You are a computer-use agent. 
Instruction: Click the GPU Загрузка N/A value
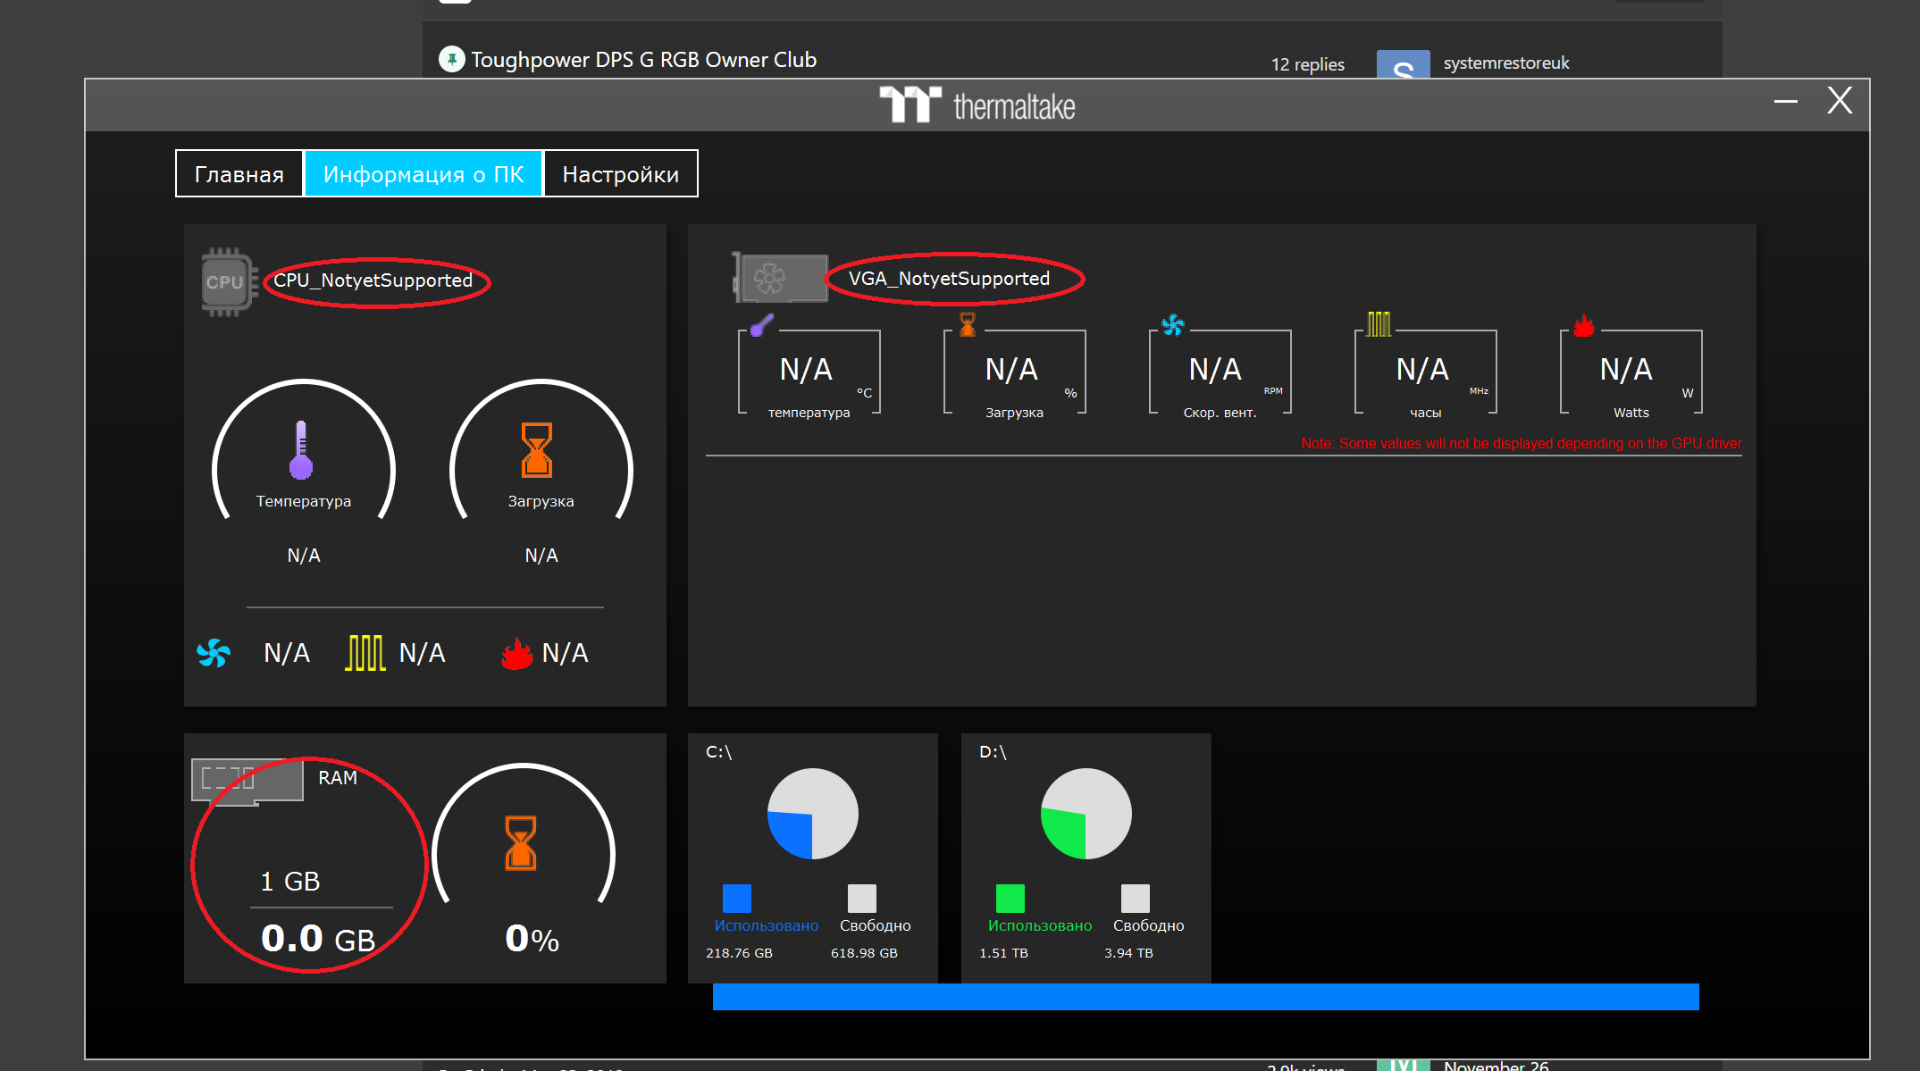pos(1011,370)
